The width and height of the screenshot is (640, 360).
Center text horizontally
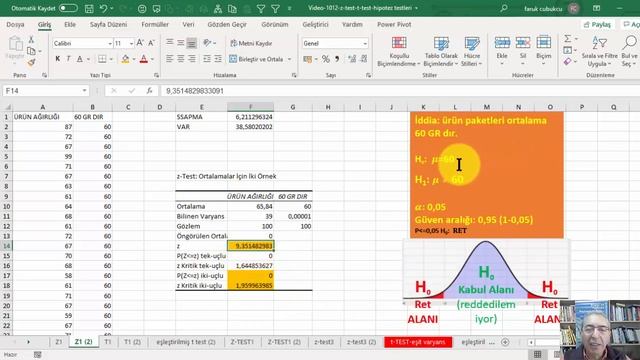coord(180,59)
